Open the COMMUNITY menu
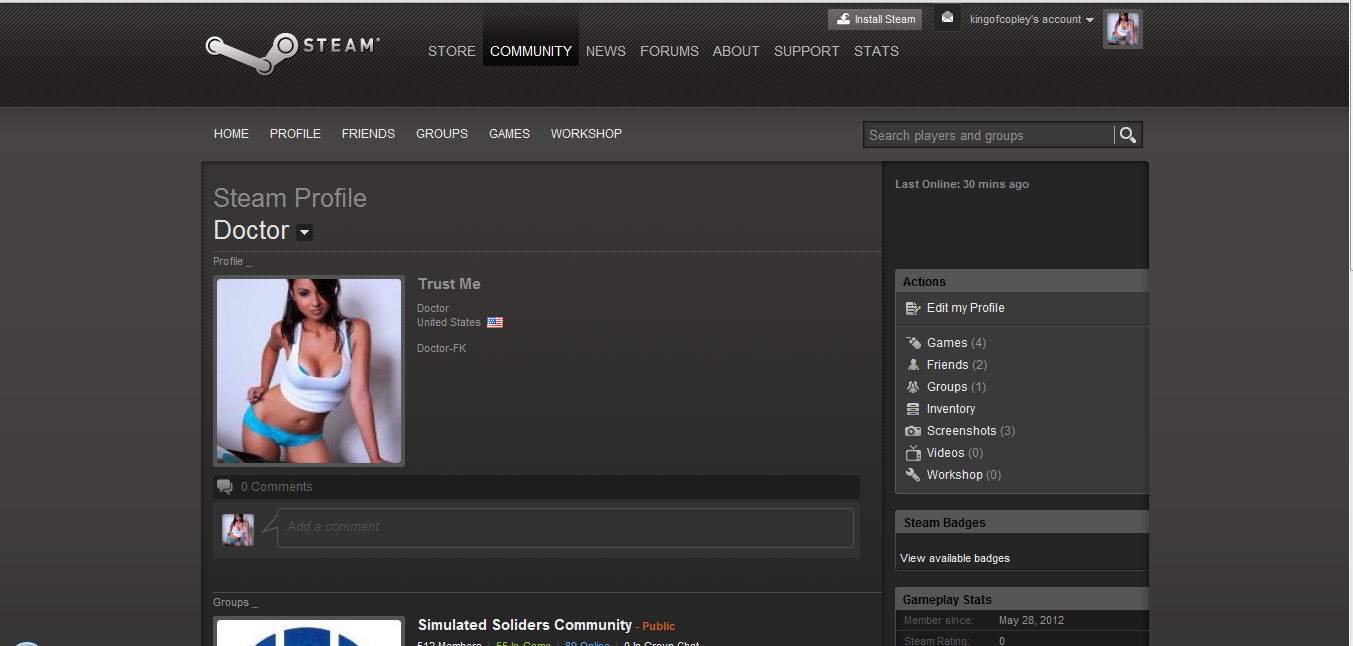 531,51
